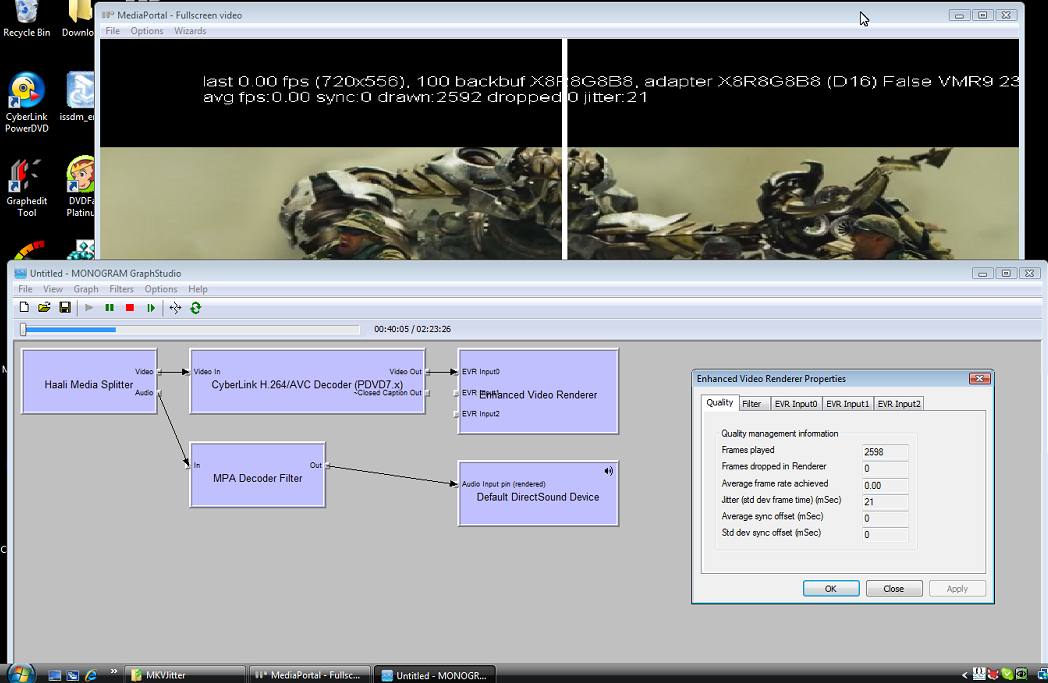
Task: Save the graph with the floppy disk icon
Action: tap(65, 307)
